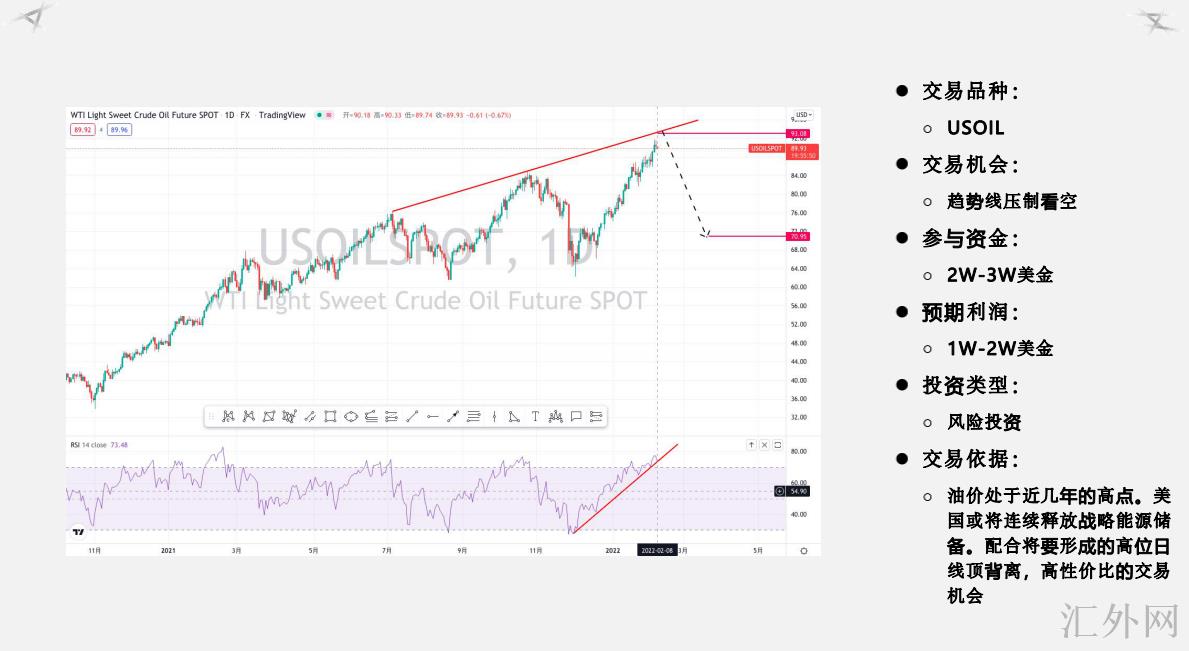Maximize the RSI indicator pane
The width and height of the screenshot is (1189, 651).
(x=777, y=445)
